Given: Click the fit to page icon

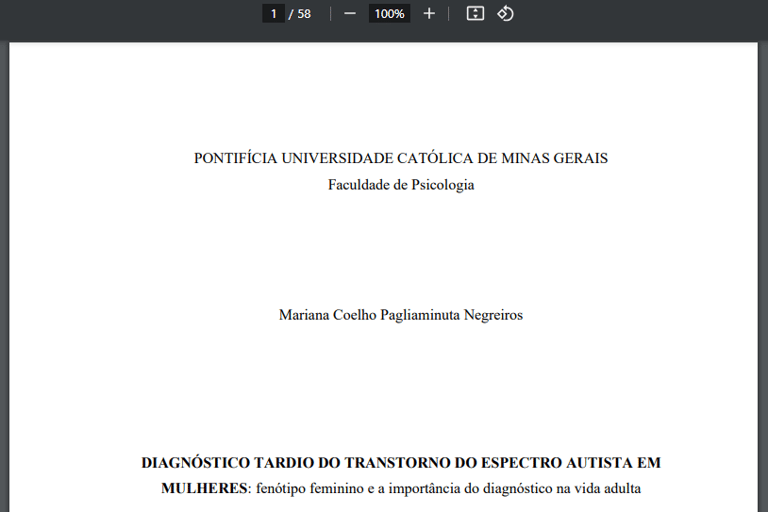Looking at the screenshot, I should pos(475,14).
